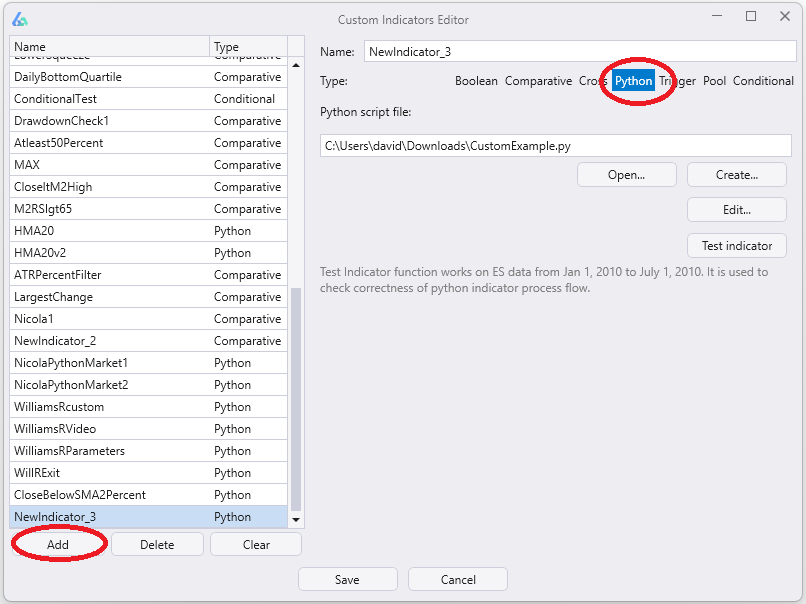Click Edit to modify the Python script
806x604 pixels.
pos(736,209)
